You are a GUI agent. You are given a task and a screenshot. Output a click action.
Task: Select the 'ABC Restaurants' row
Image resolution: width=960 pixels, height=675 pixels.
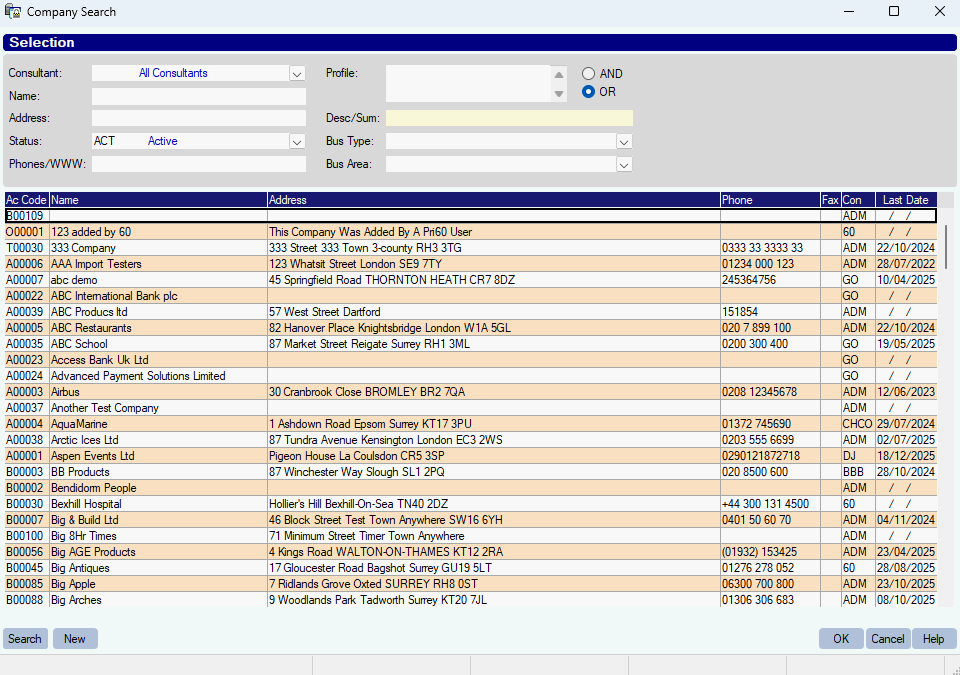coord(471,328)
